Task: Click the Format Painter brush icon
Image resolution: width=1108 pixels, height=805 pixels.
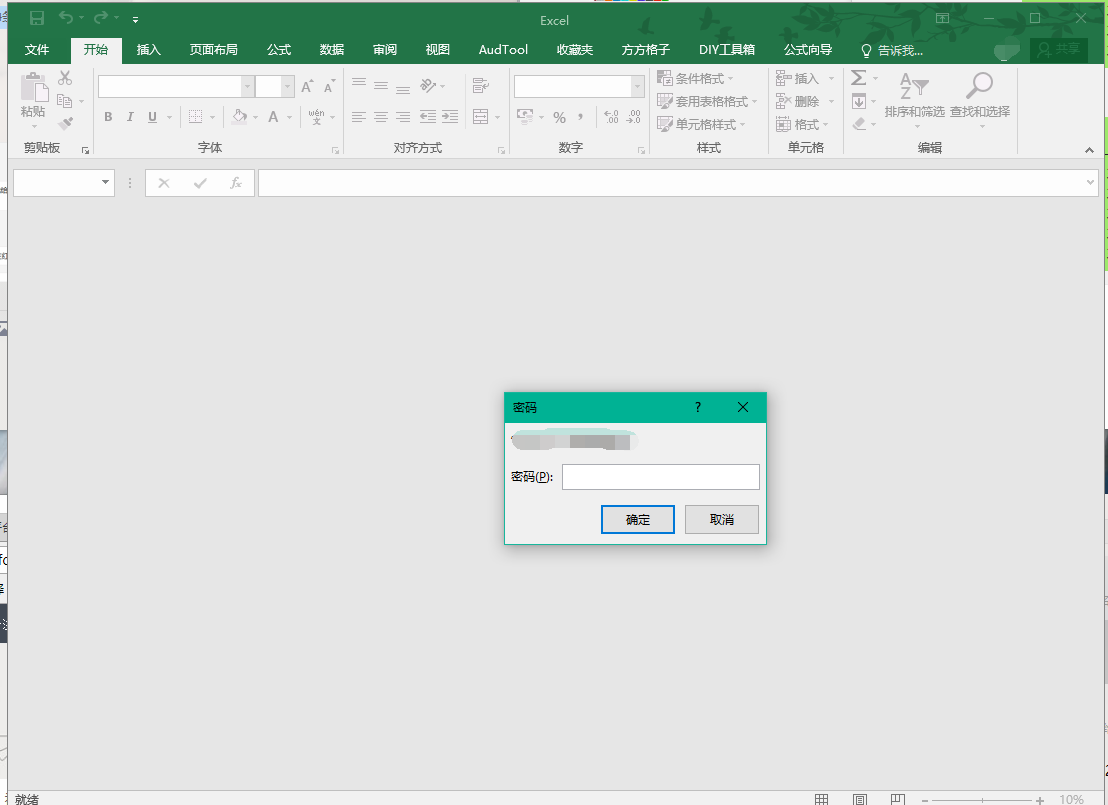Action: 66,124
